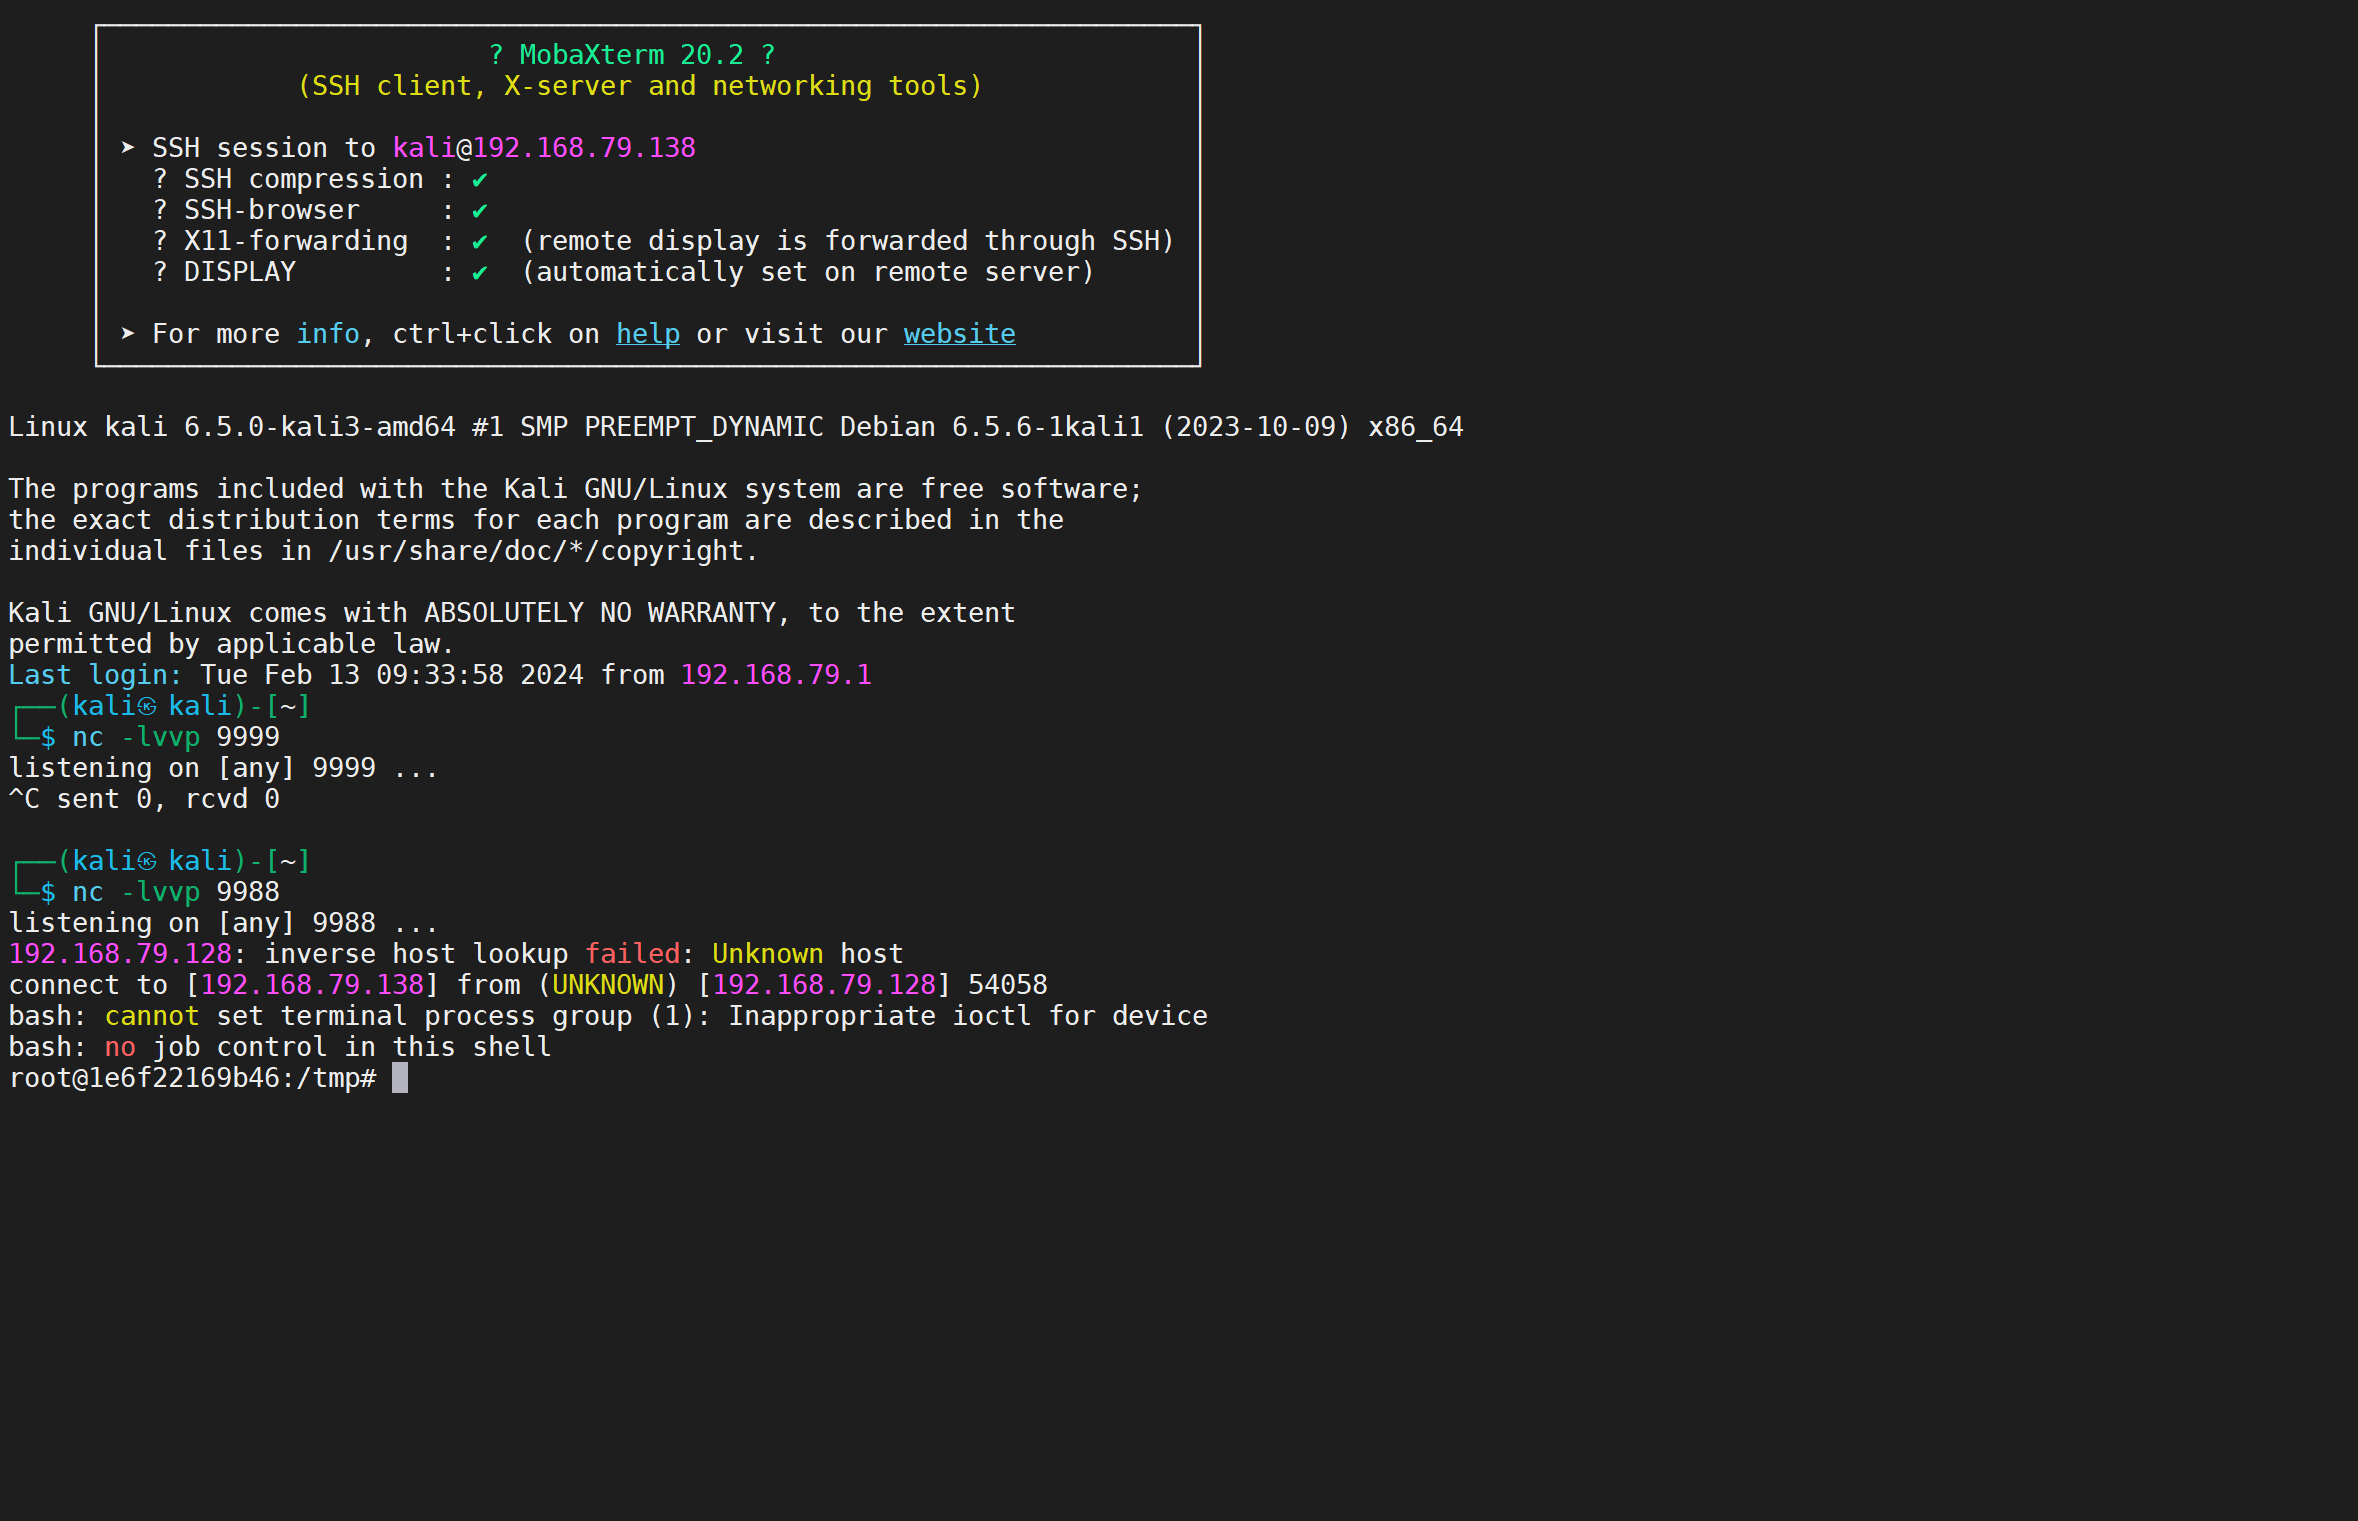2358x1521 pixels.
Task: Click the SSH-browser green checkmark
Action: (480, 211)
